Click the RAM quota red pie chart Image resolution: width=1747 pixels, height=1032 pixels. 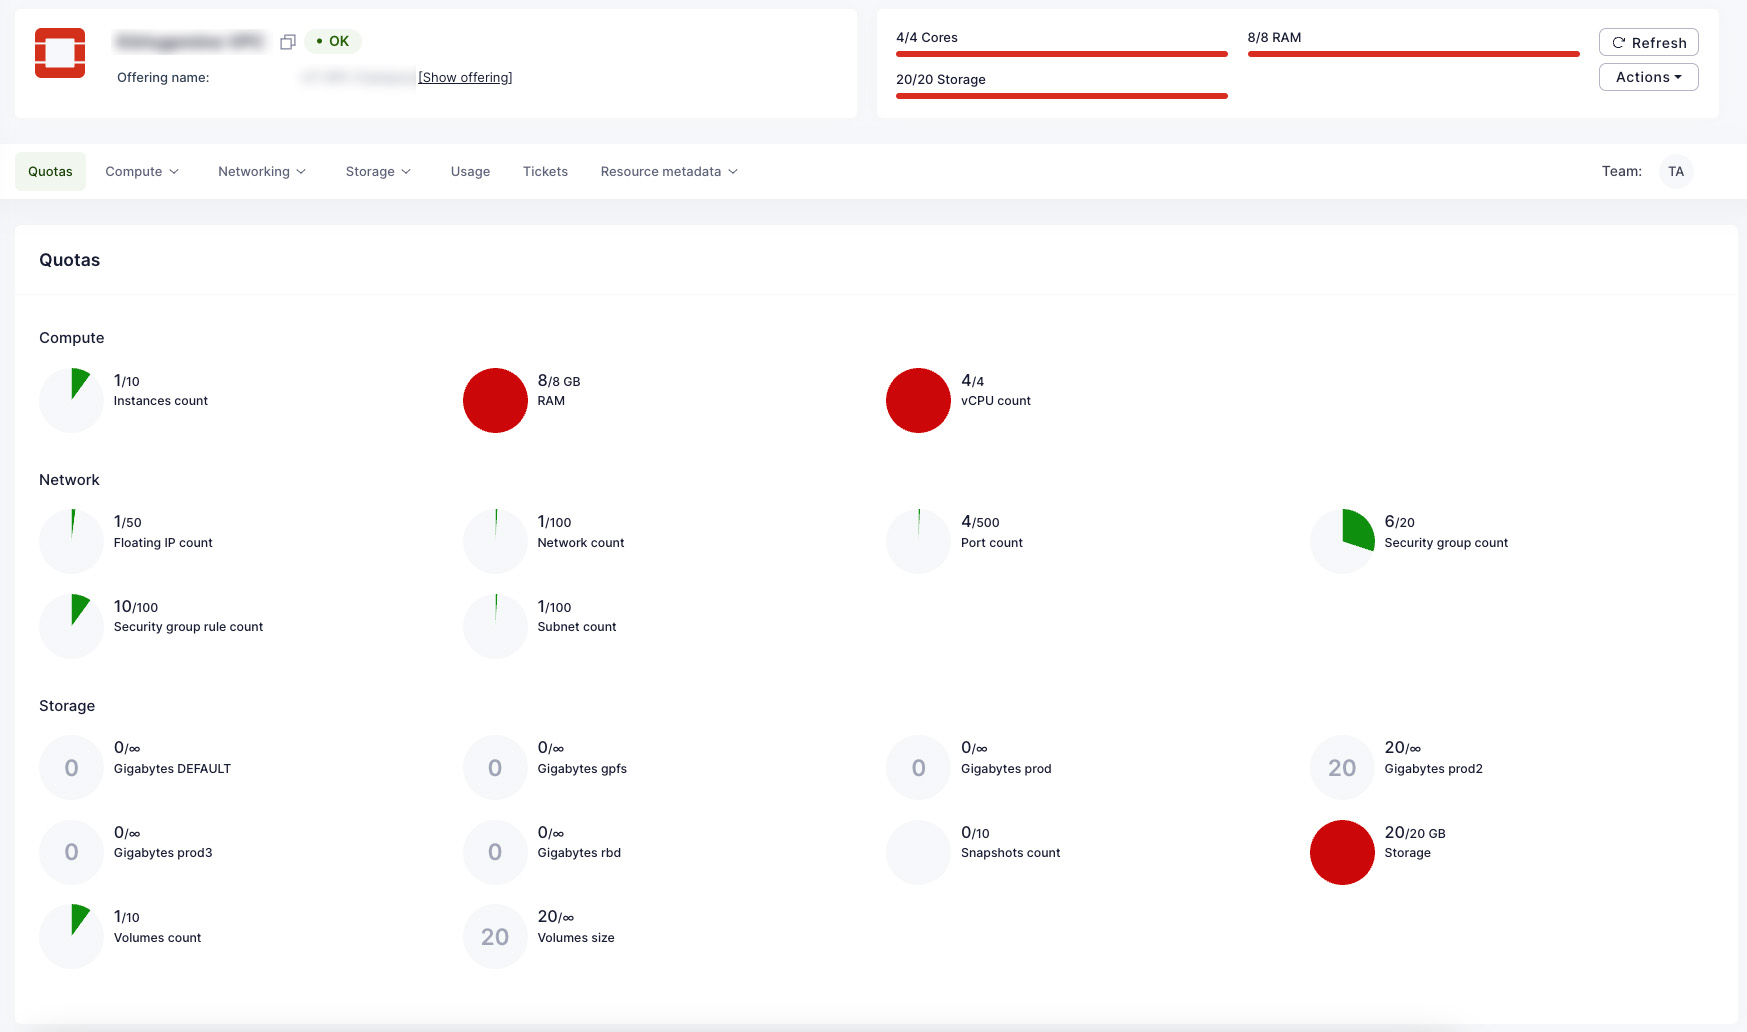tap(495, 400)
